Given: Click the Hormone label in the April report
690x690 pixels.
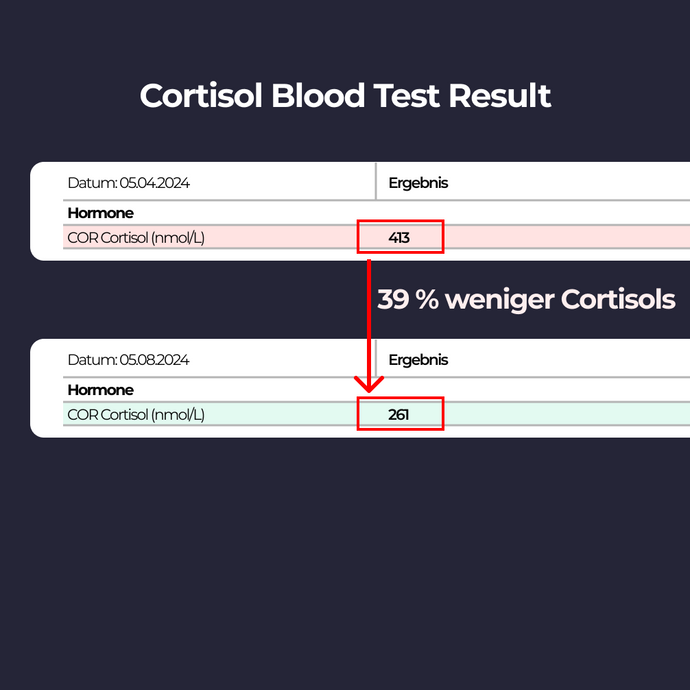Looking at the screenshot, I should [x=100, y=213].
